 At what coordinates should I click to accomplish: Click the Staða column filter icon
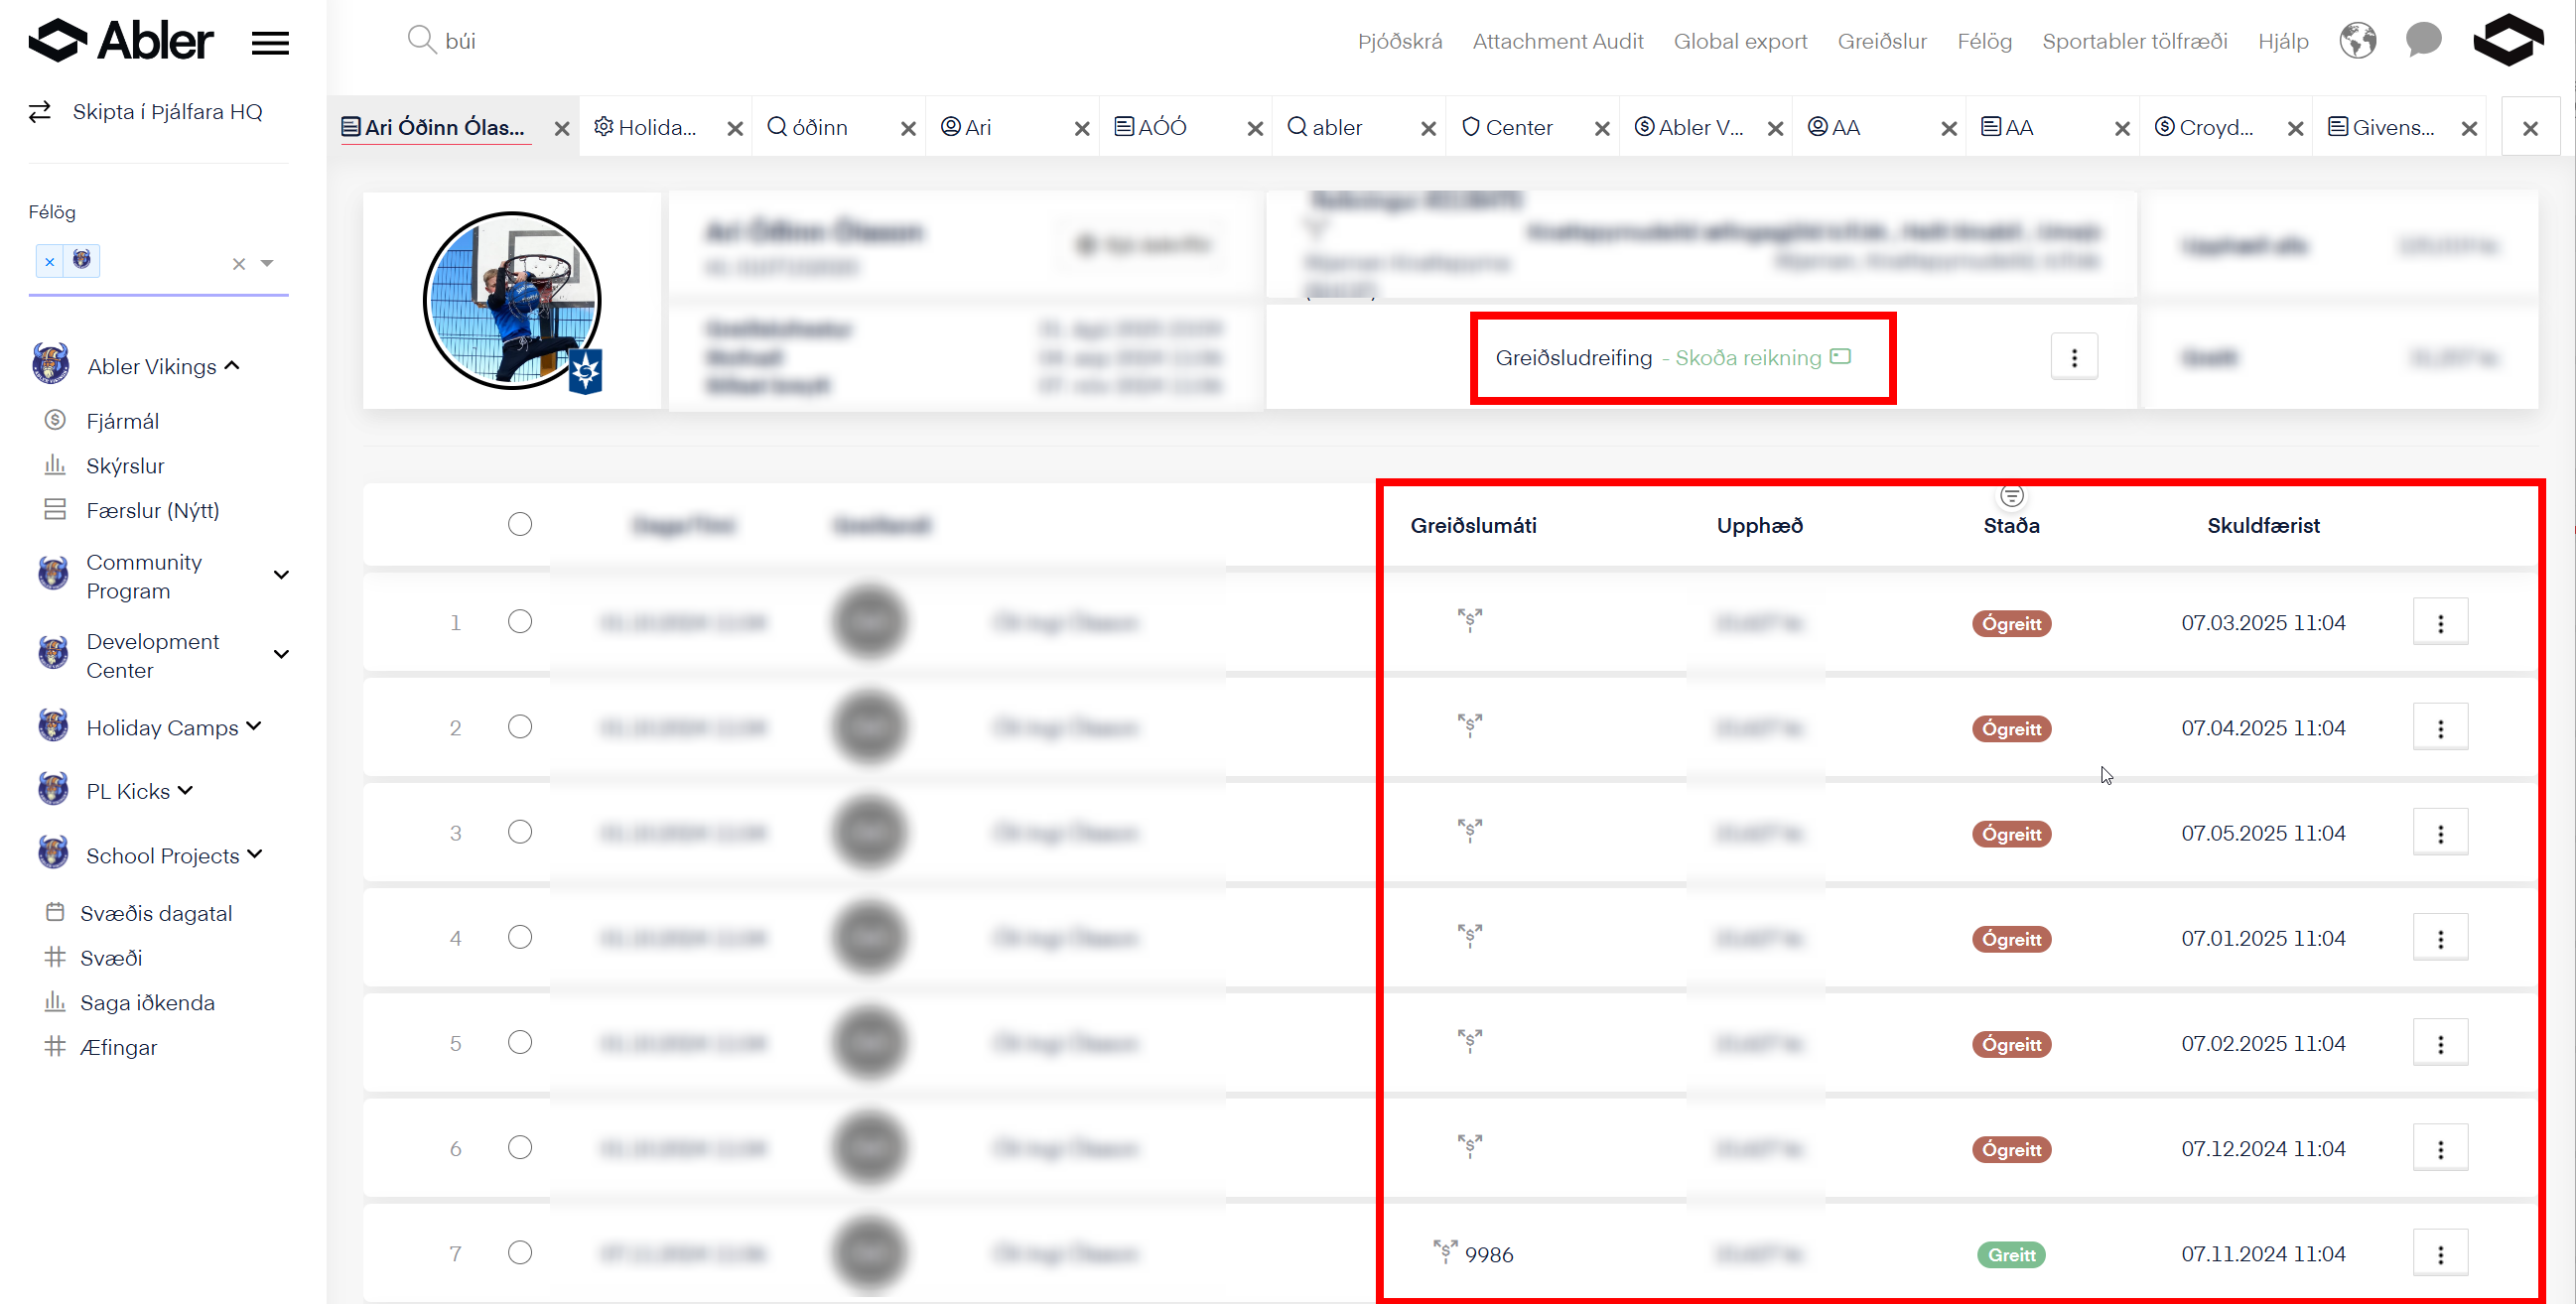pyautogui.click(x=2011, y=496)
